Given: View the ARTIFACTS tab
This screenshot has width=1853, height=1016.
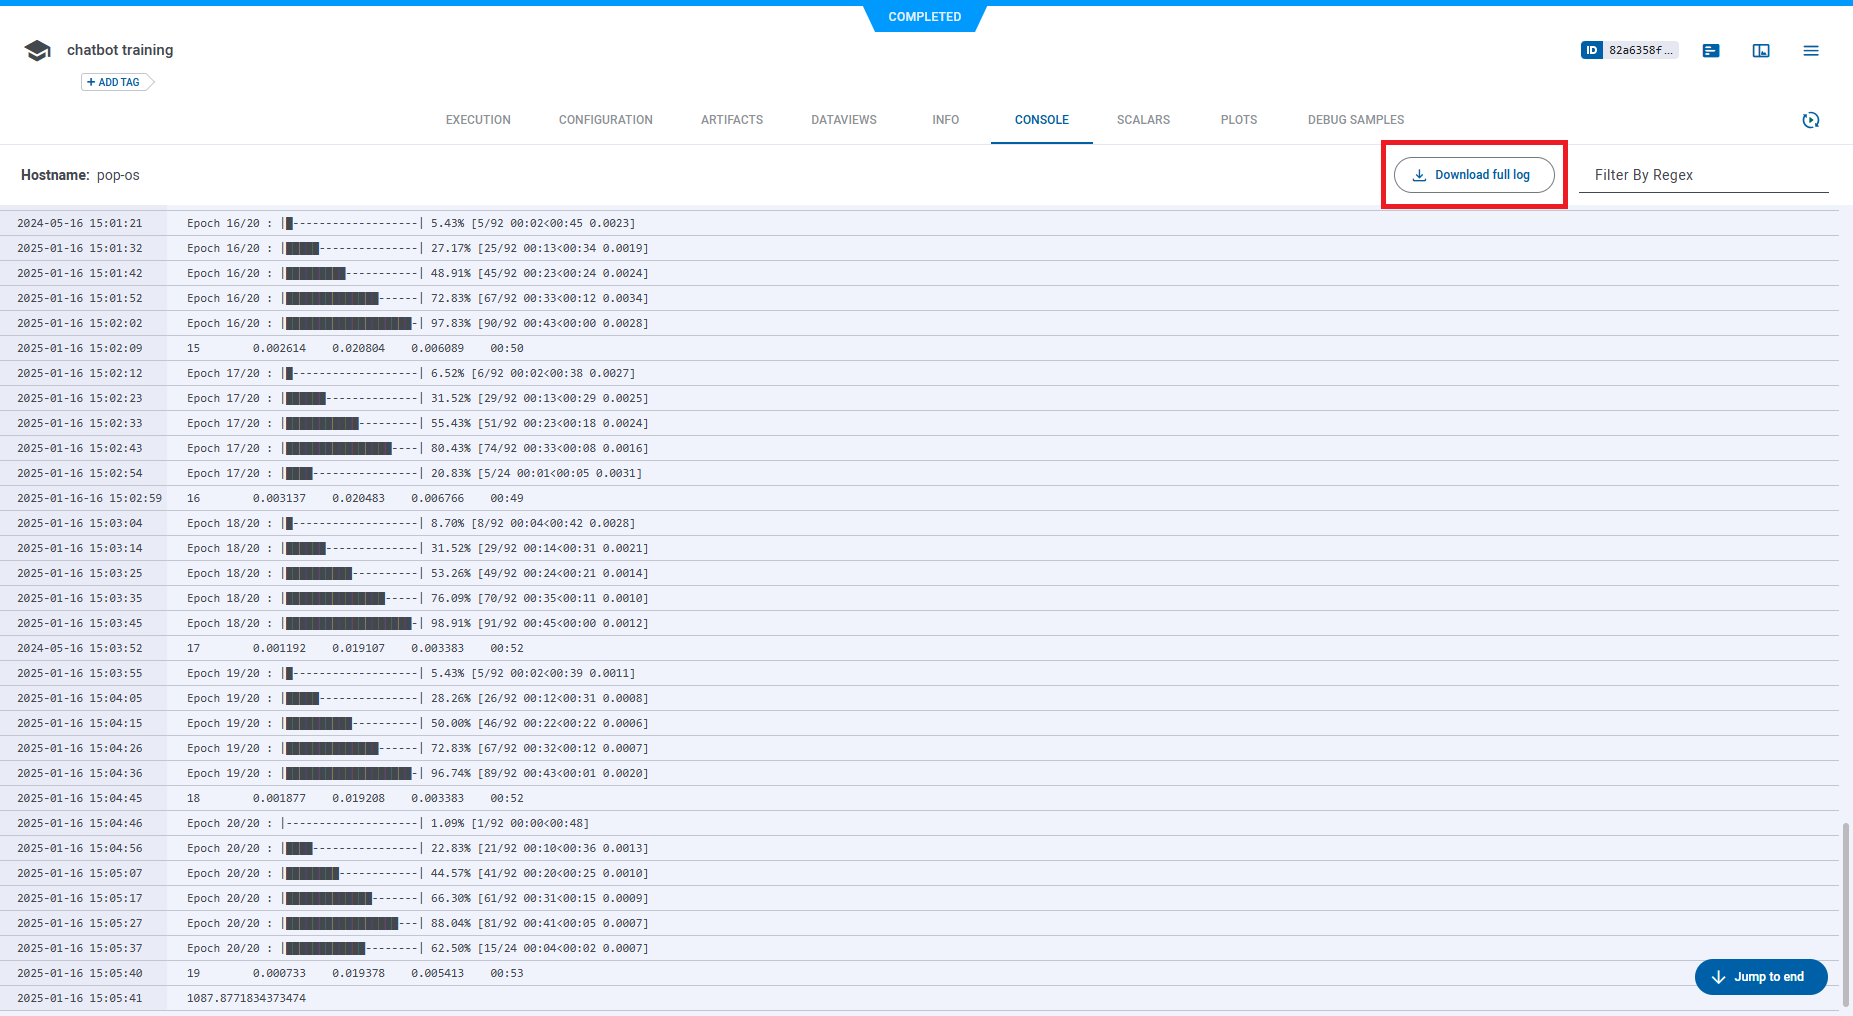Looking at the screenshot, I should pos(731,120).
